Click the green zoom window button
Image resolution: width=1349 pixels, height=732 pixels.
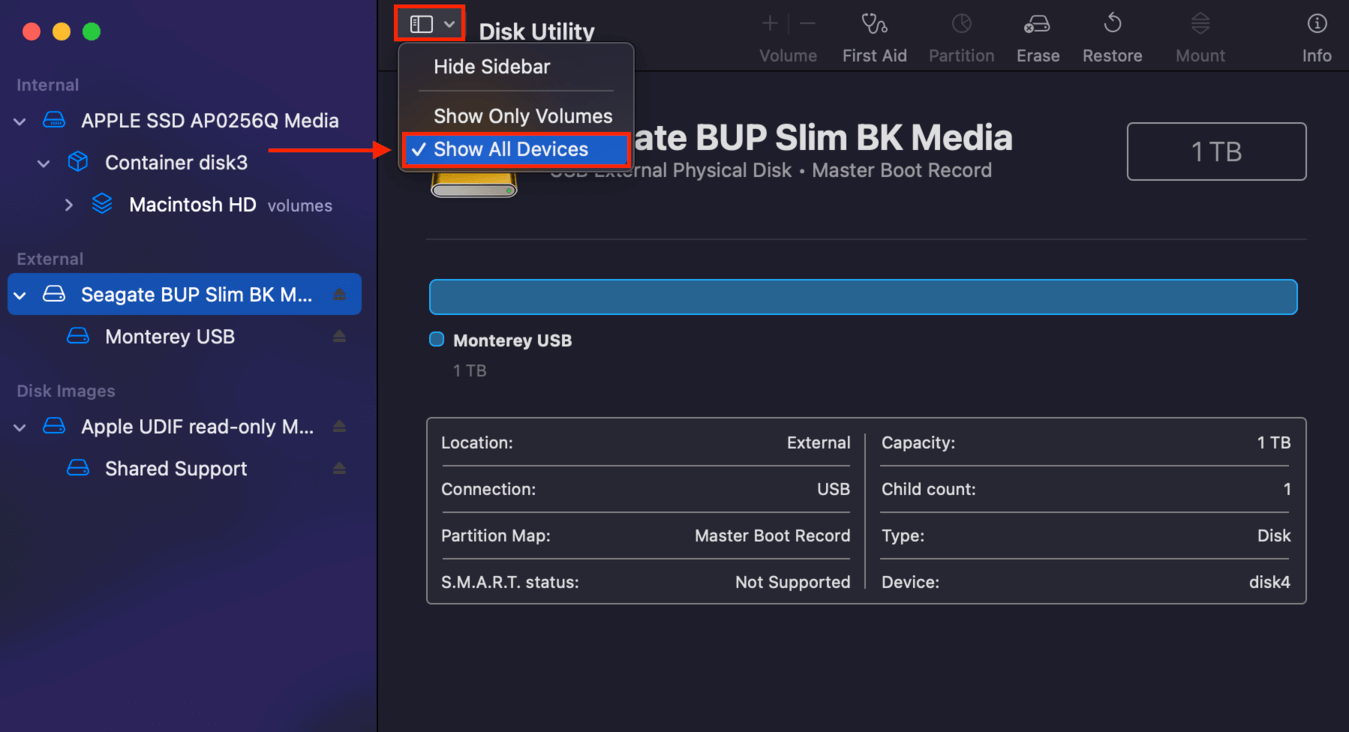tap(91, 32)
